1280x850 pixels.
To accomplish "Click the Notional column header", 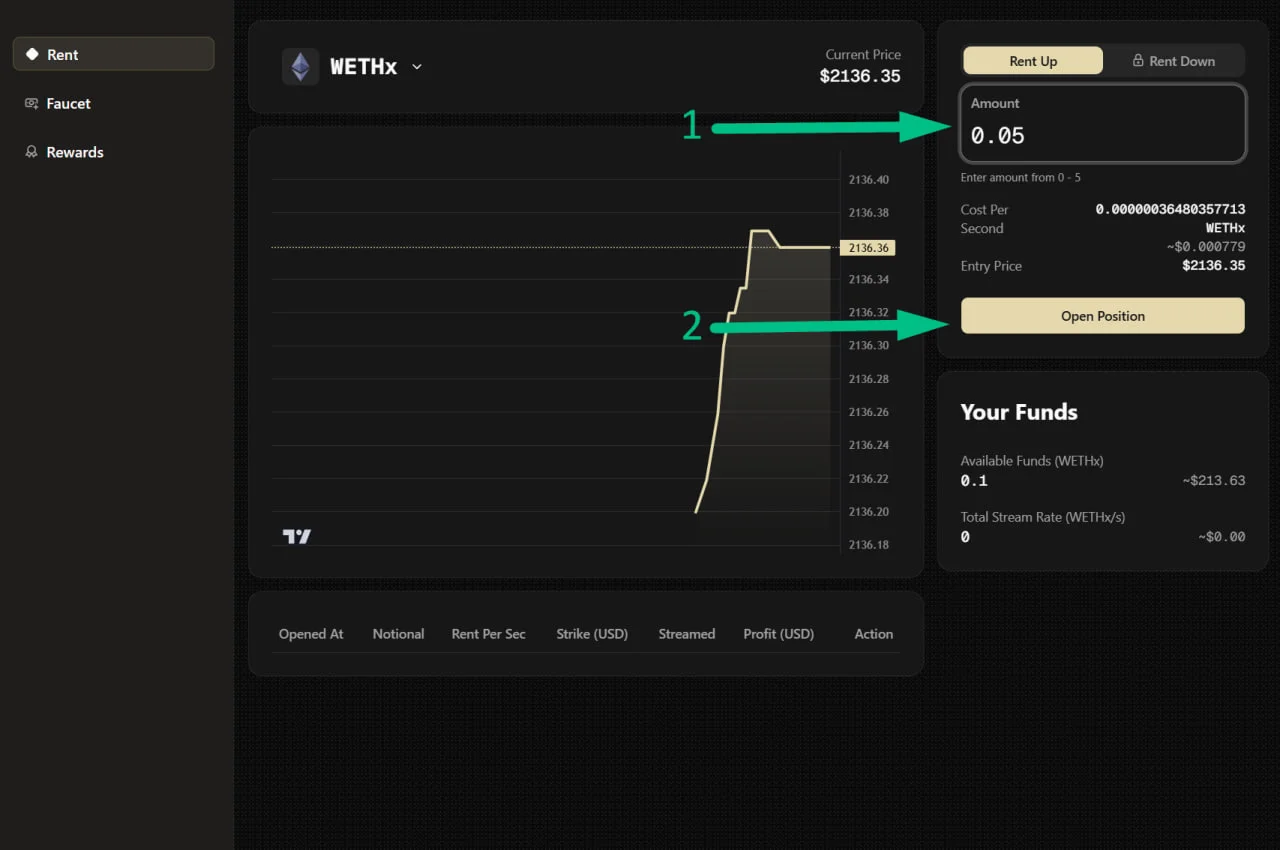I will 398,634.
